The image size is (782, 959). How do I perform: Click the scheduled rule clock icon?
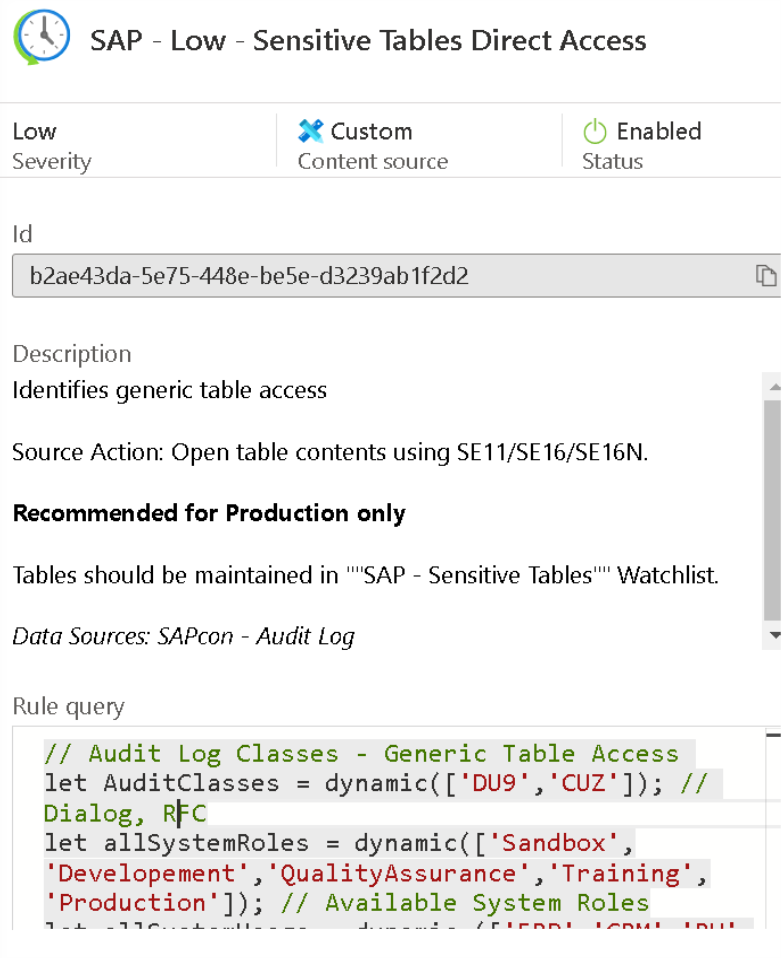[41, 38]
